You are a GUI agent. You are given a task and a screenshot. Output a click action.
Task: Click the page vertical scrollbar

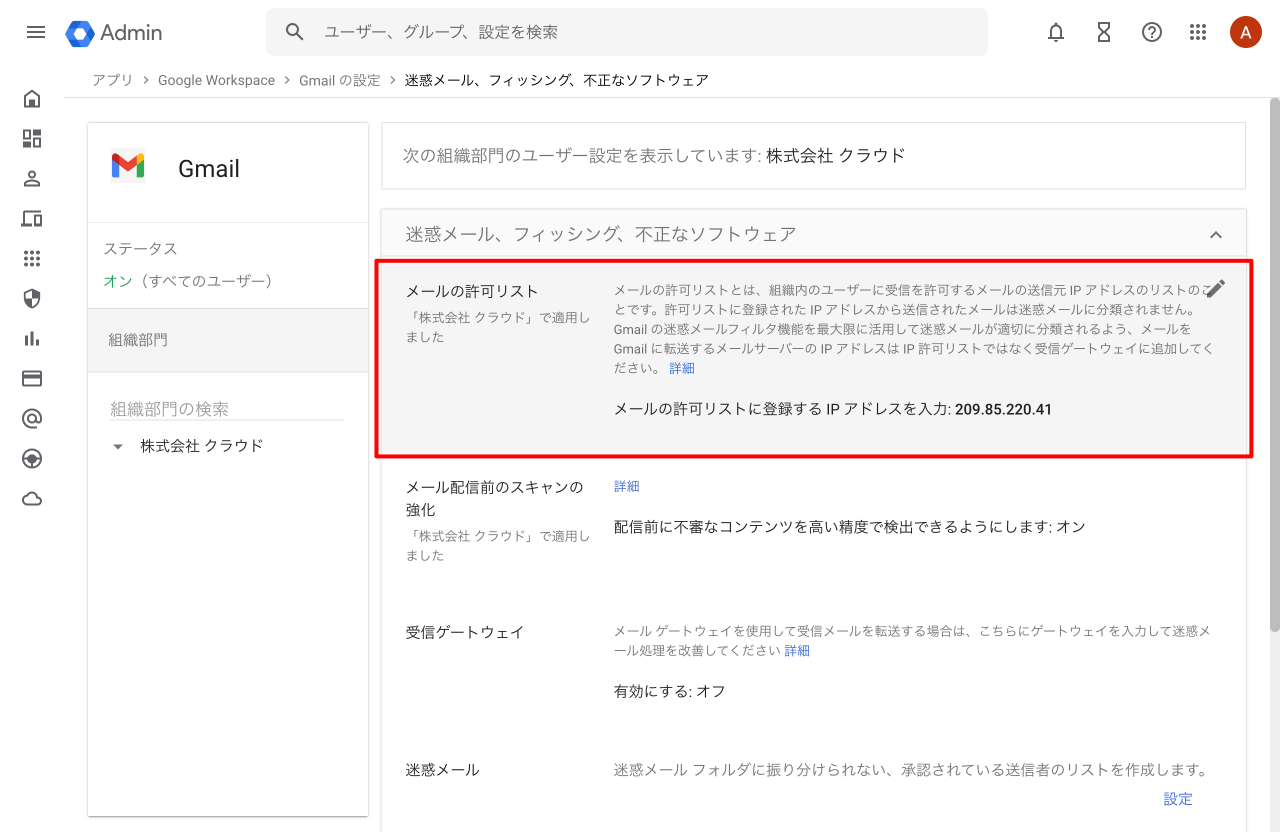(1274, 365)
